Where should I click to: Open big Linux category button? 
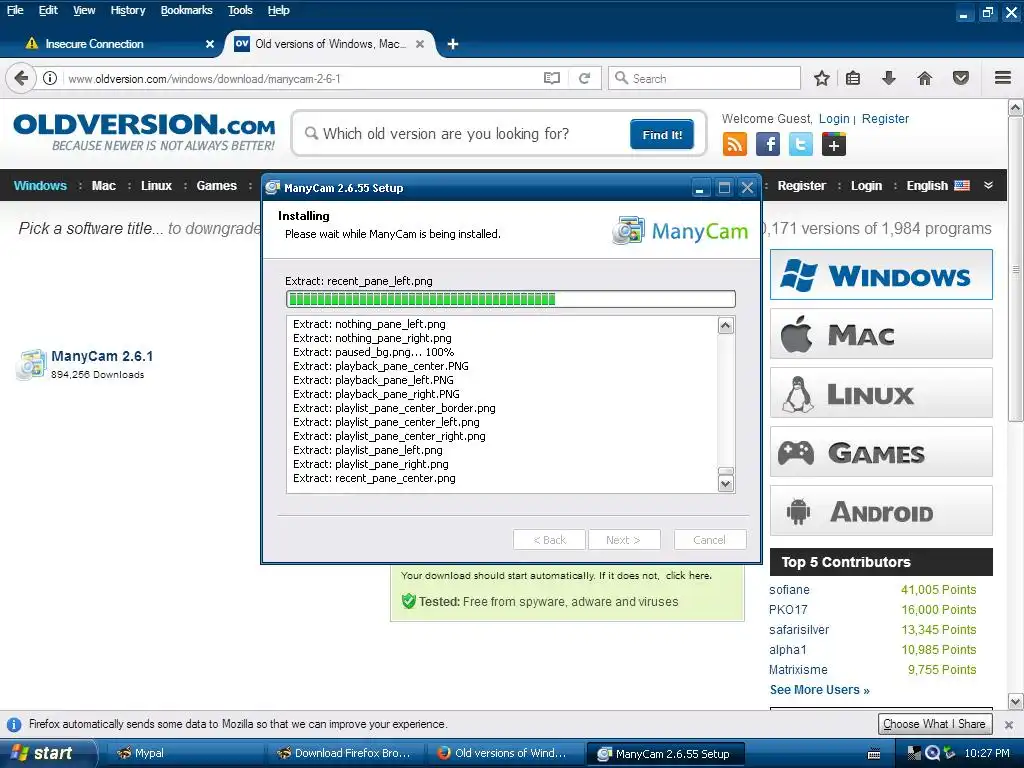point(881,392)
